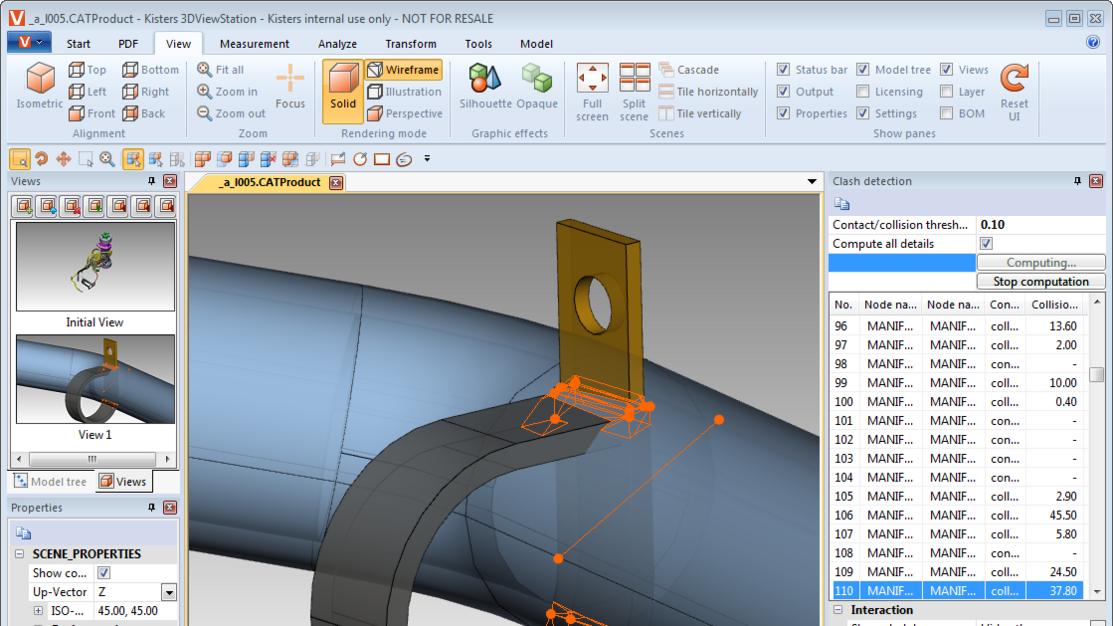Click Reset UI icon
This screenshot has width=1113, height=626.
coord(1014,92)
